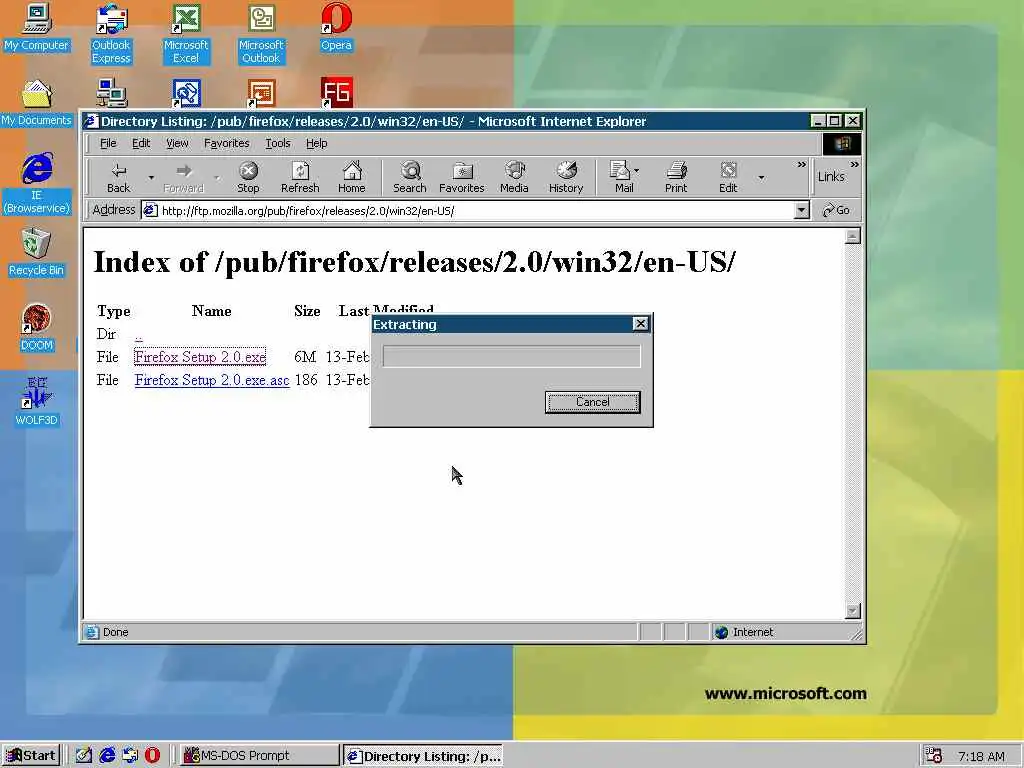
Task: Click the task scheduler tray icon
Action: [935, 756]
